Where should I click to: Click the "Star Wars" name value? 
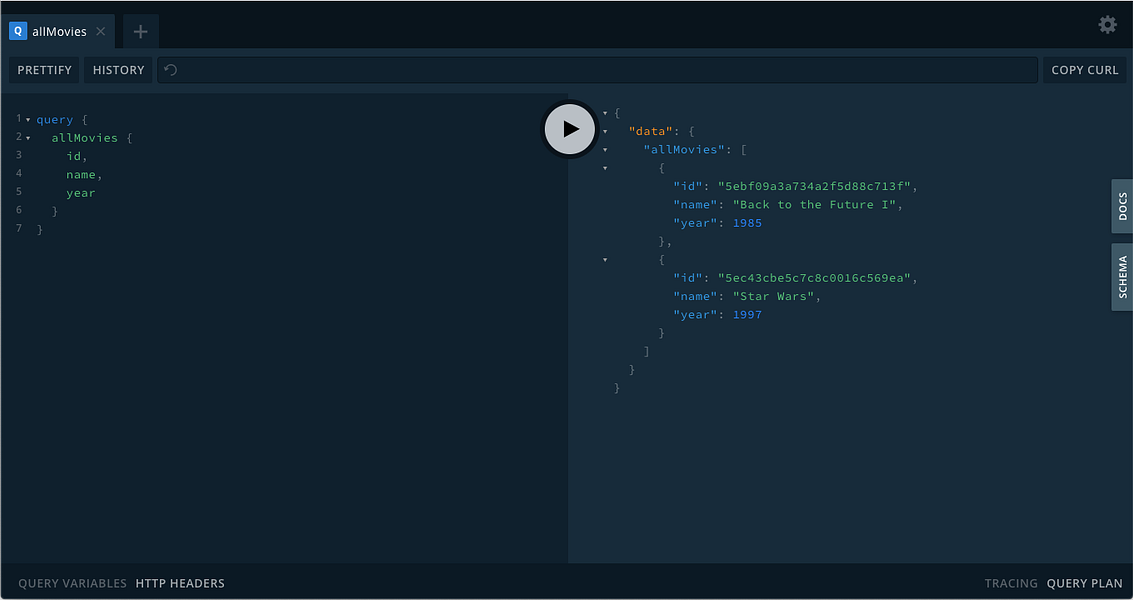[x=774, y=296]
